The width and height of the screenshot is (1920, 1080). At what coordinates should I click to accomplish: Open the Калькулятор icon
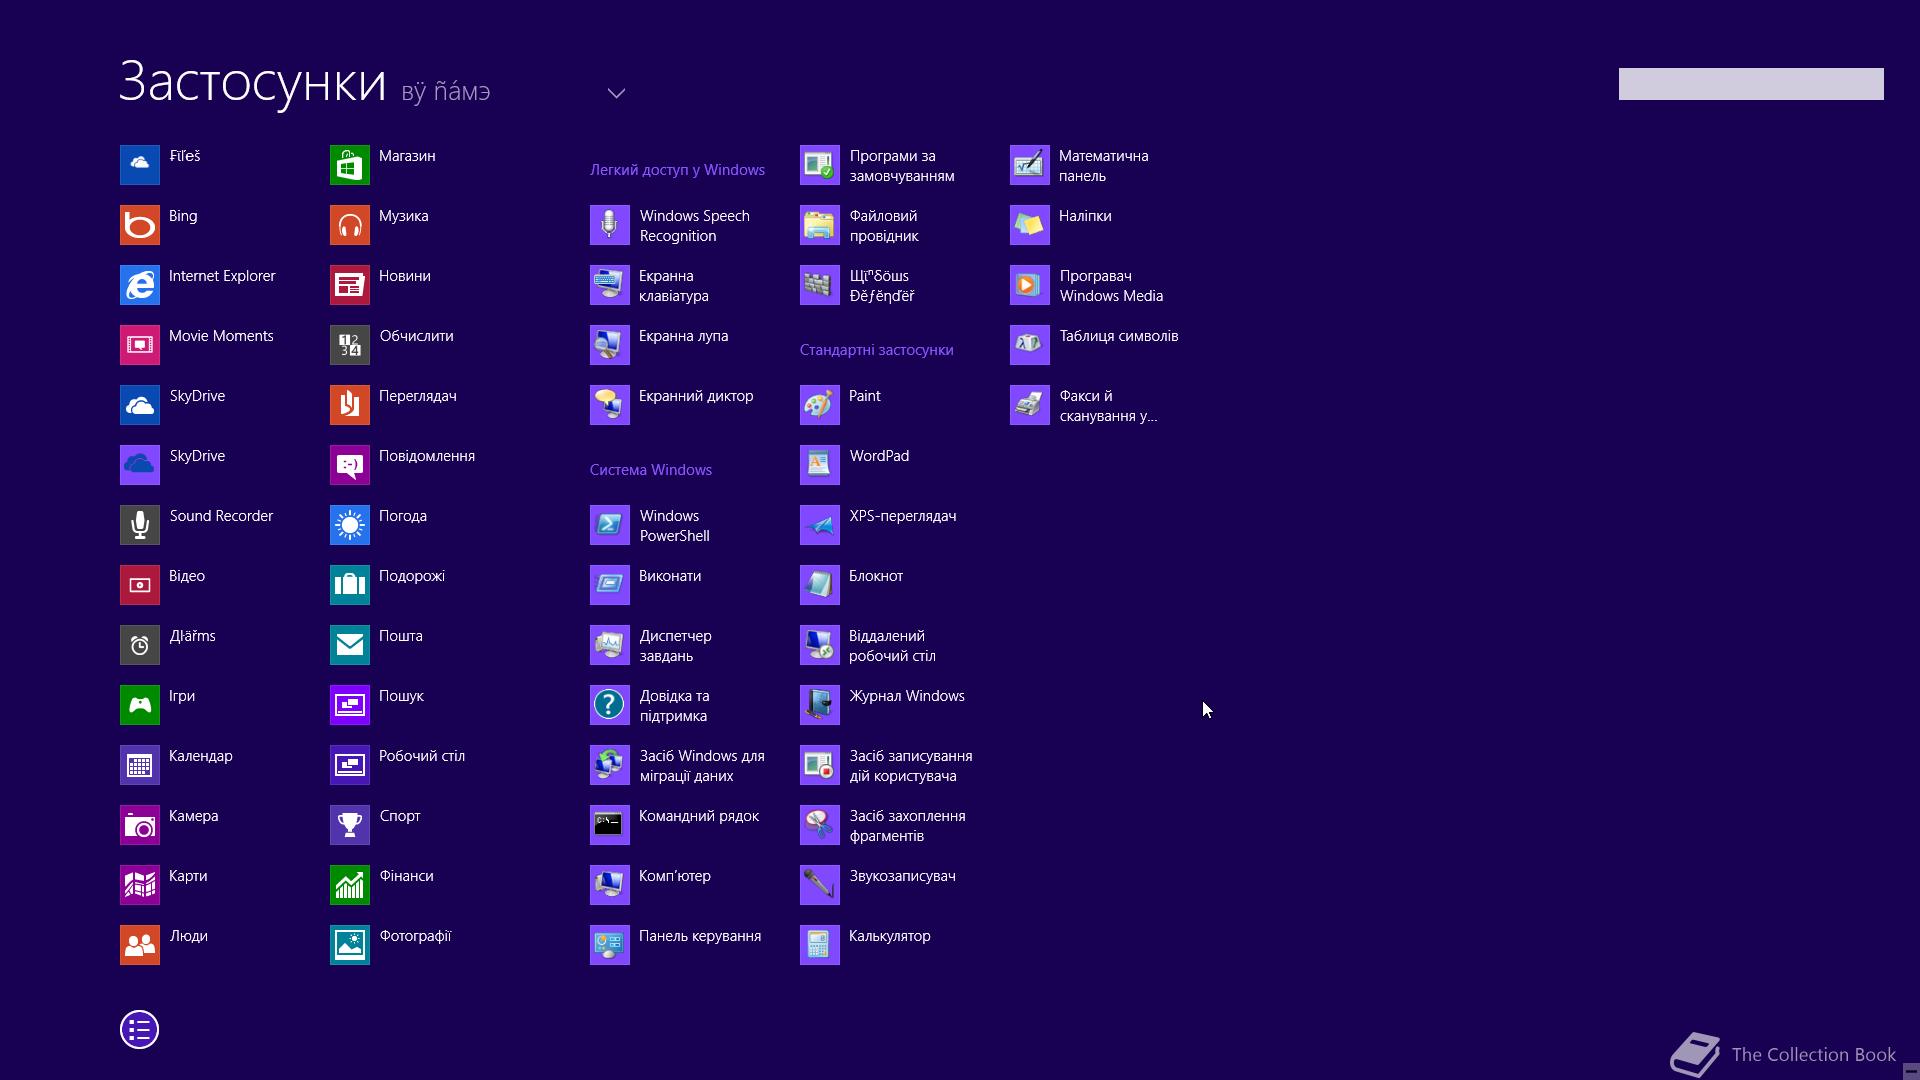[x=820, y=945]
